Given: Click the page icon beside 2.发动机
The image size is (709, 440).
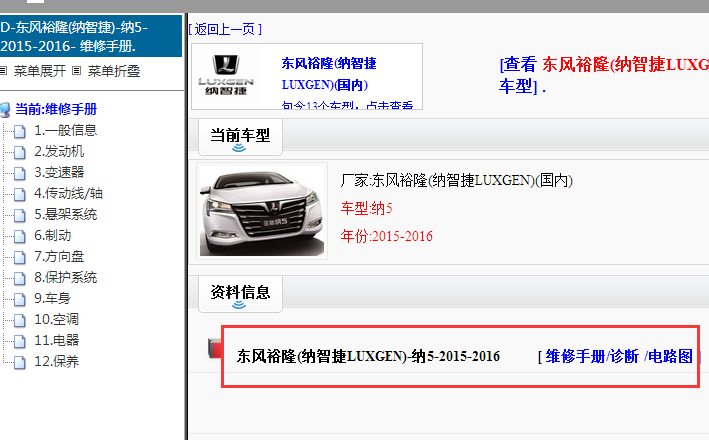Looking at the screenshot, I should point(19,152).
